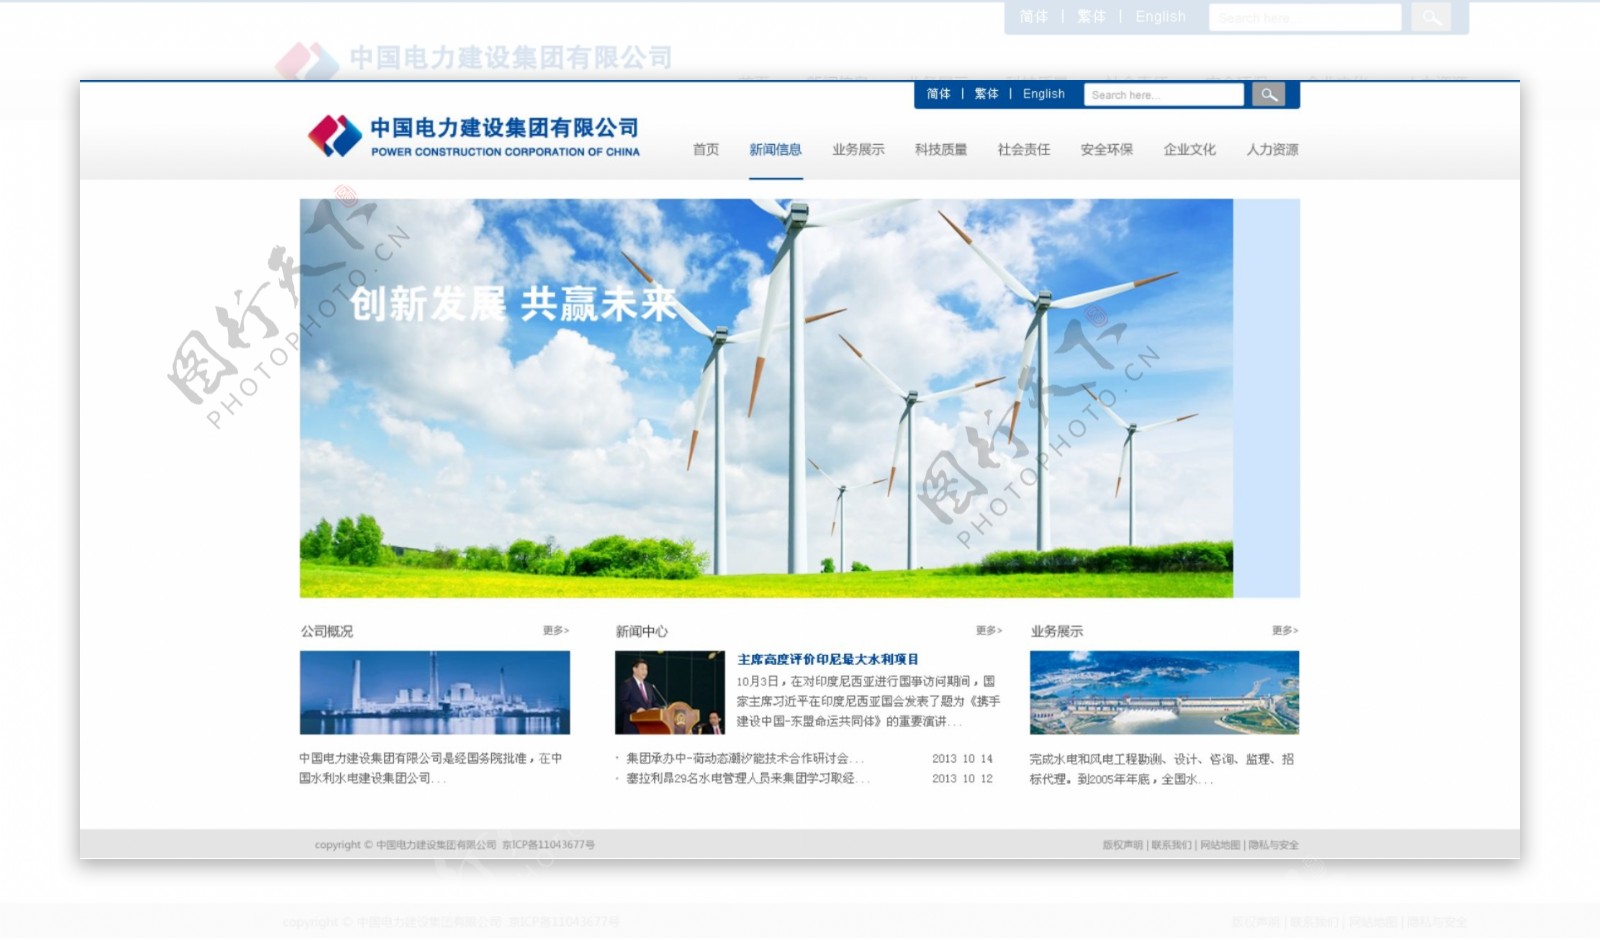Screen dimensions: 1600x939
Task: Click the 业务展示 section heading above dam photo
Action: [x=1057, y=632]
